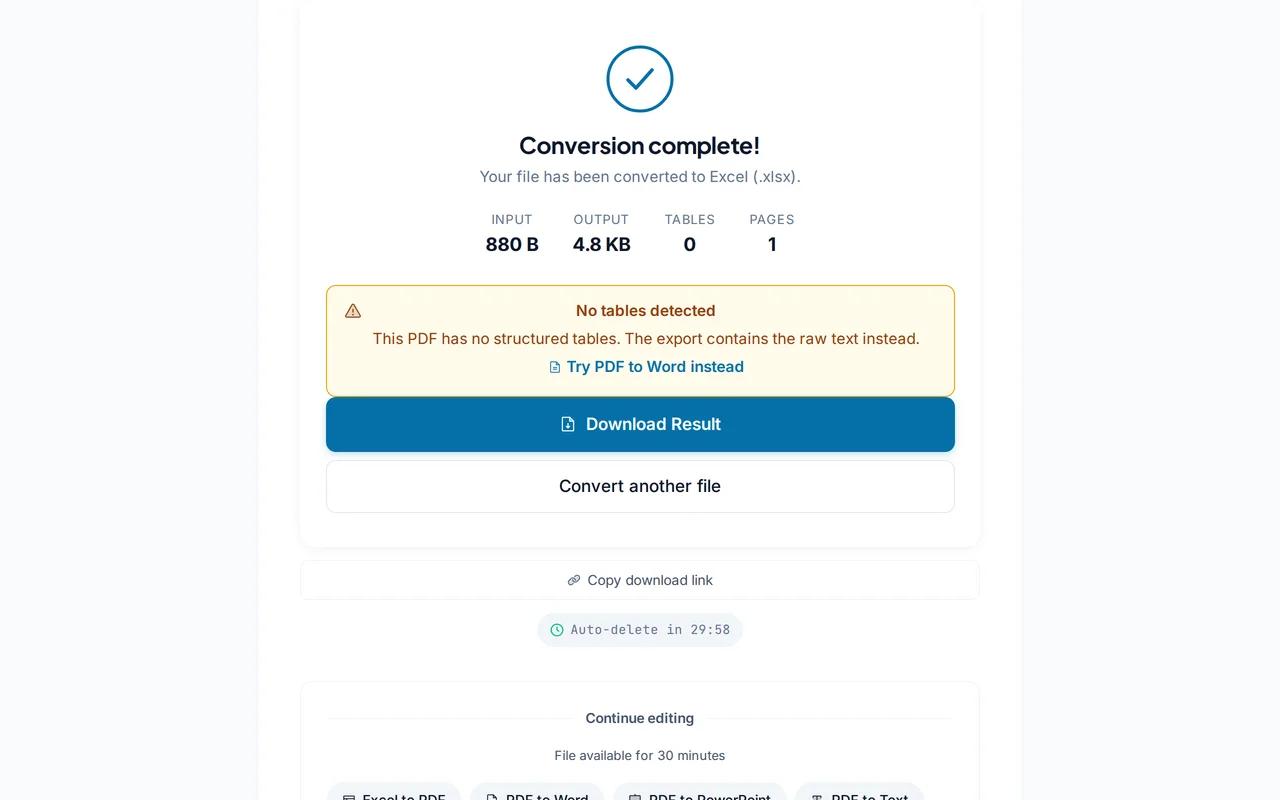The image size is (1280, 800).
Task: Click the conversion complete checkmark icon
Action: click(640, 79)
